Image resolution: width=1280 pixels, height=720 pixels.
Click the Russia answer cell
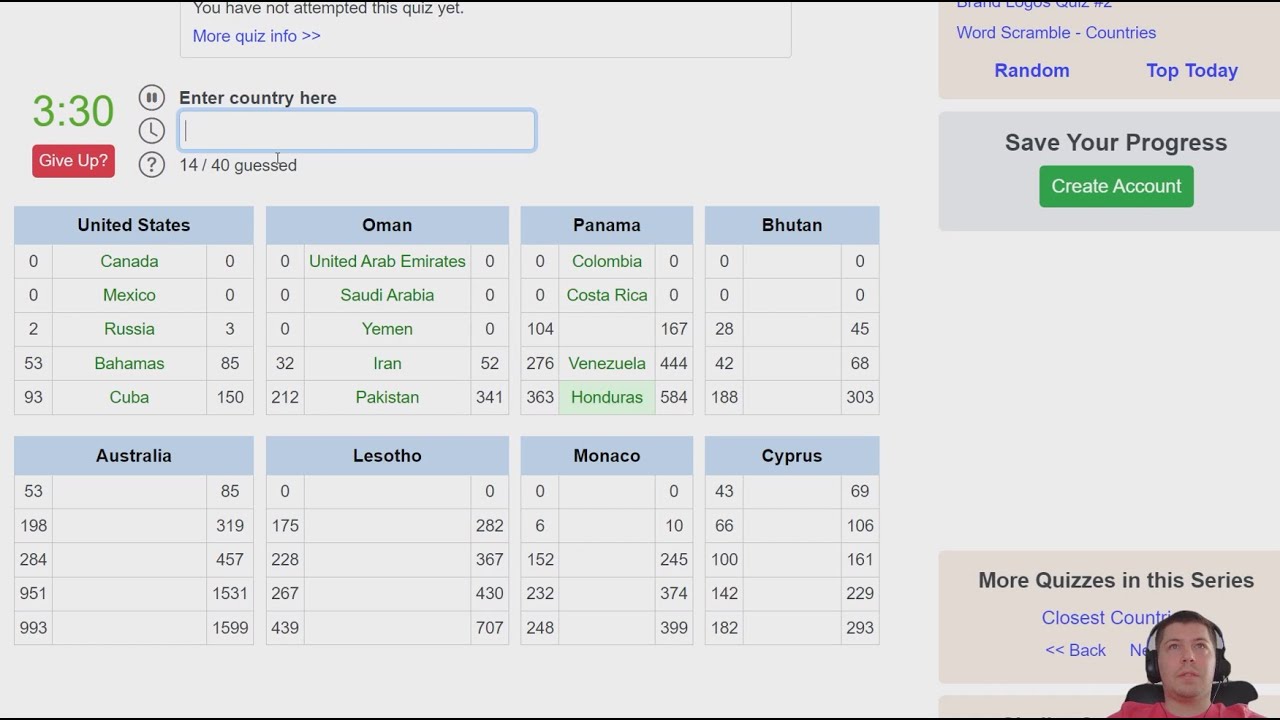(129, 329)
